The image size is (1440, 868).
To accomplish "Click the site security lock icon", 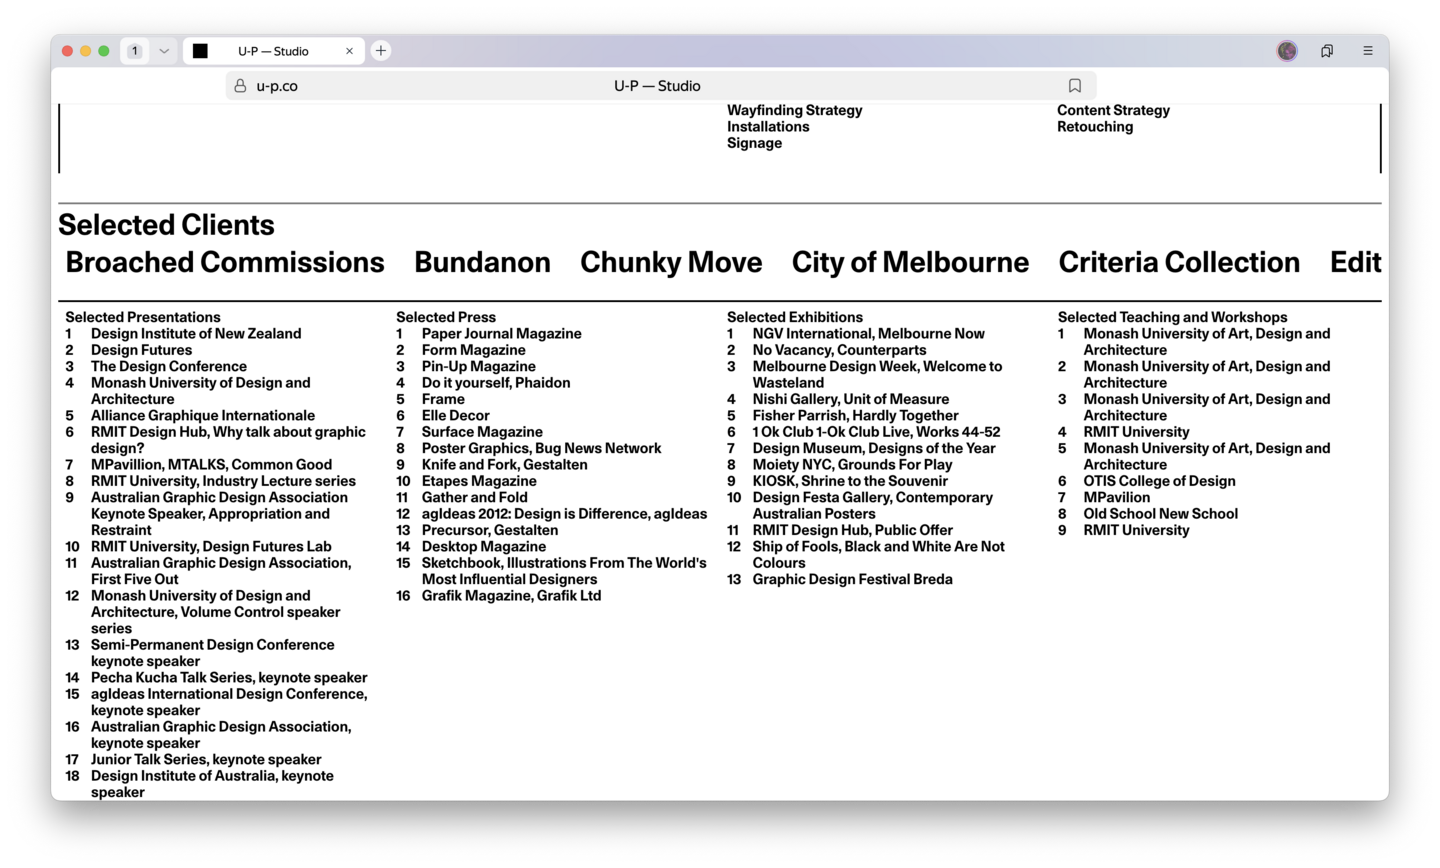I will pyautogui.click(x=240, y=86).
